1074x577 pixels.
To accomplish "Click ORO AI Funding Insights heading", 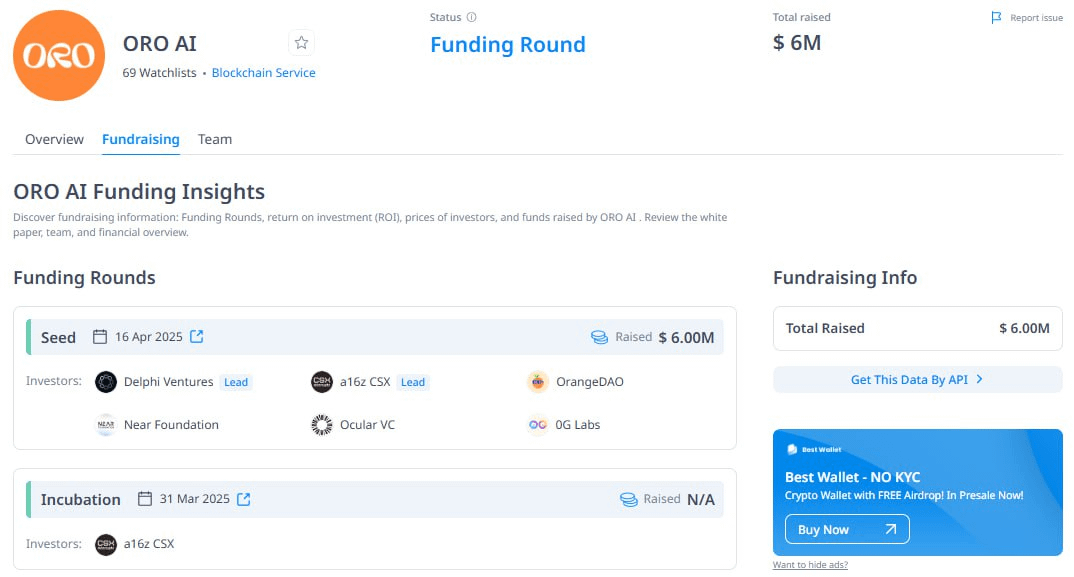I will tap(139, 192).
